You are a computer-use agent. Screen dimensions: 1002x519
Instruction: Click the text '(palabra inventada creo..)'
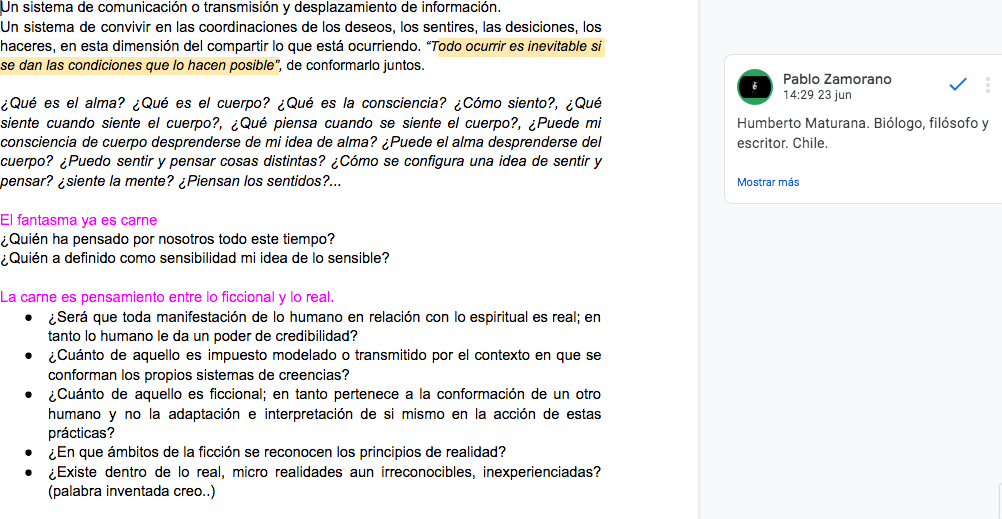131,491
